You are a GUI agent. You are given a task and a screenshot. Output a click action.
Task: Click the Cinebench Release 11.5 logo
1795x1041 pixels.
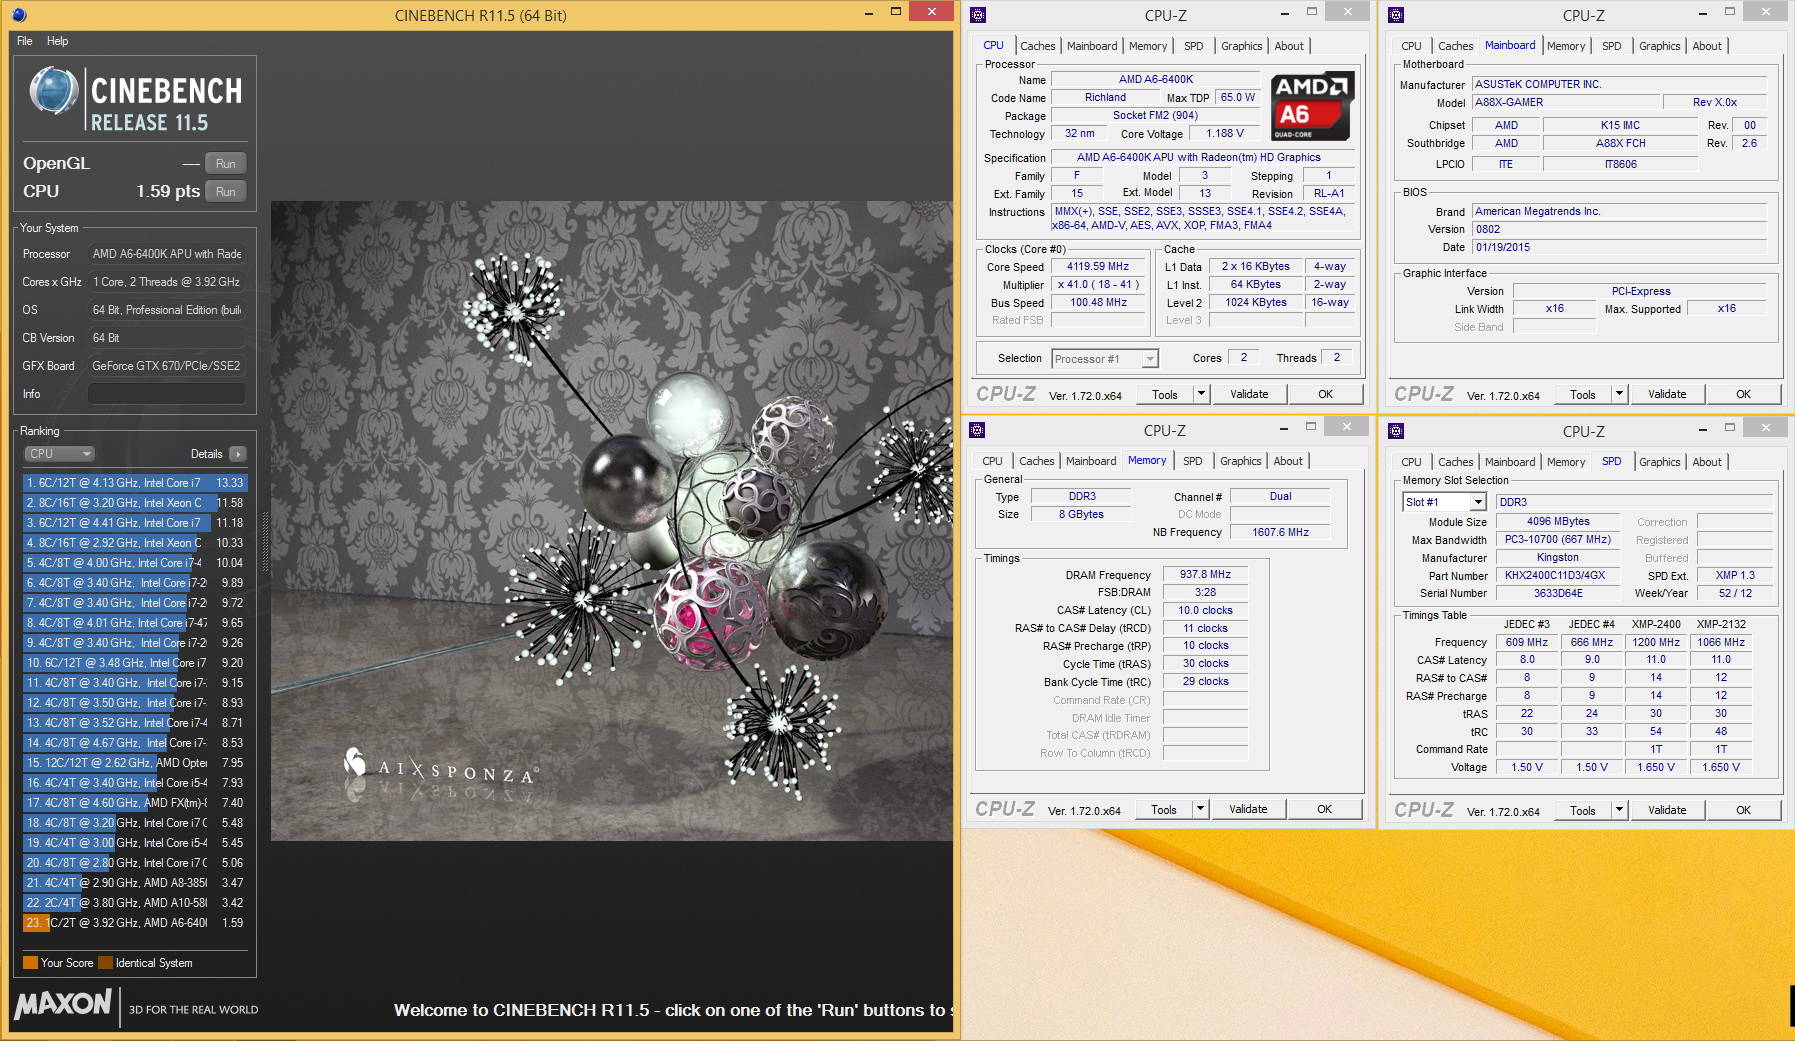click(x=135, y=100)
